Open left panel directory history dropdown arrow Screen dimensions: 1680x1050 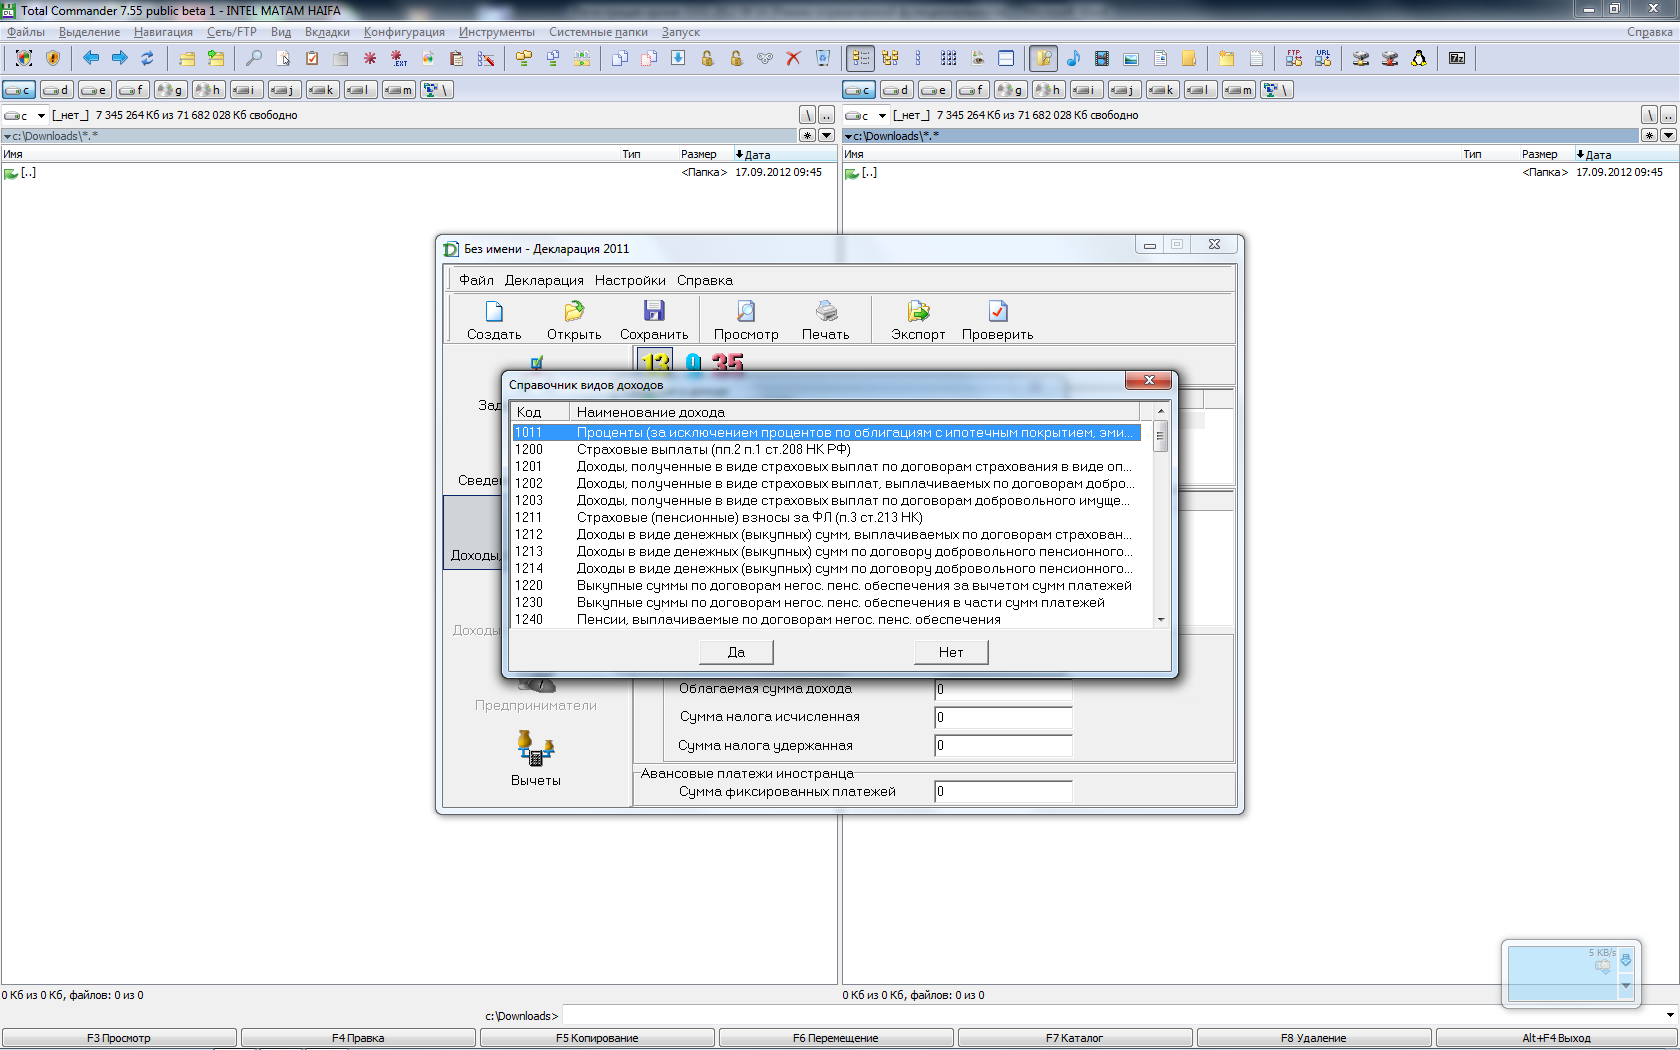(827, 135)
